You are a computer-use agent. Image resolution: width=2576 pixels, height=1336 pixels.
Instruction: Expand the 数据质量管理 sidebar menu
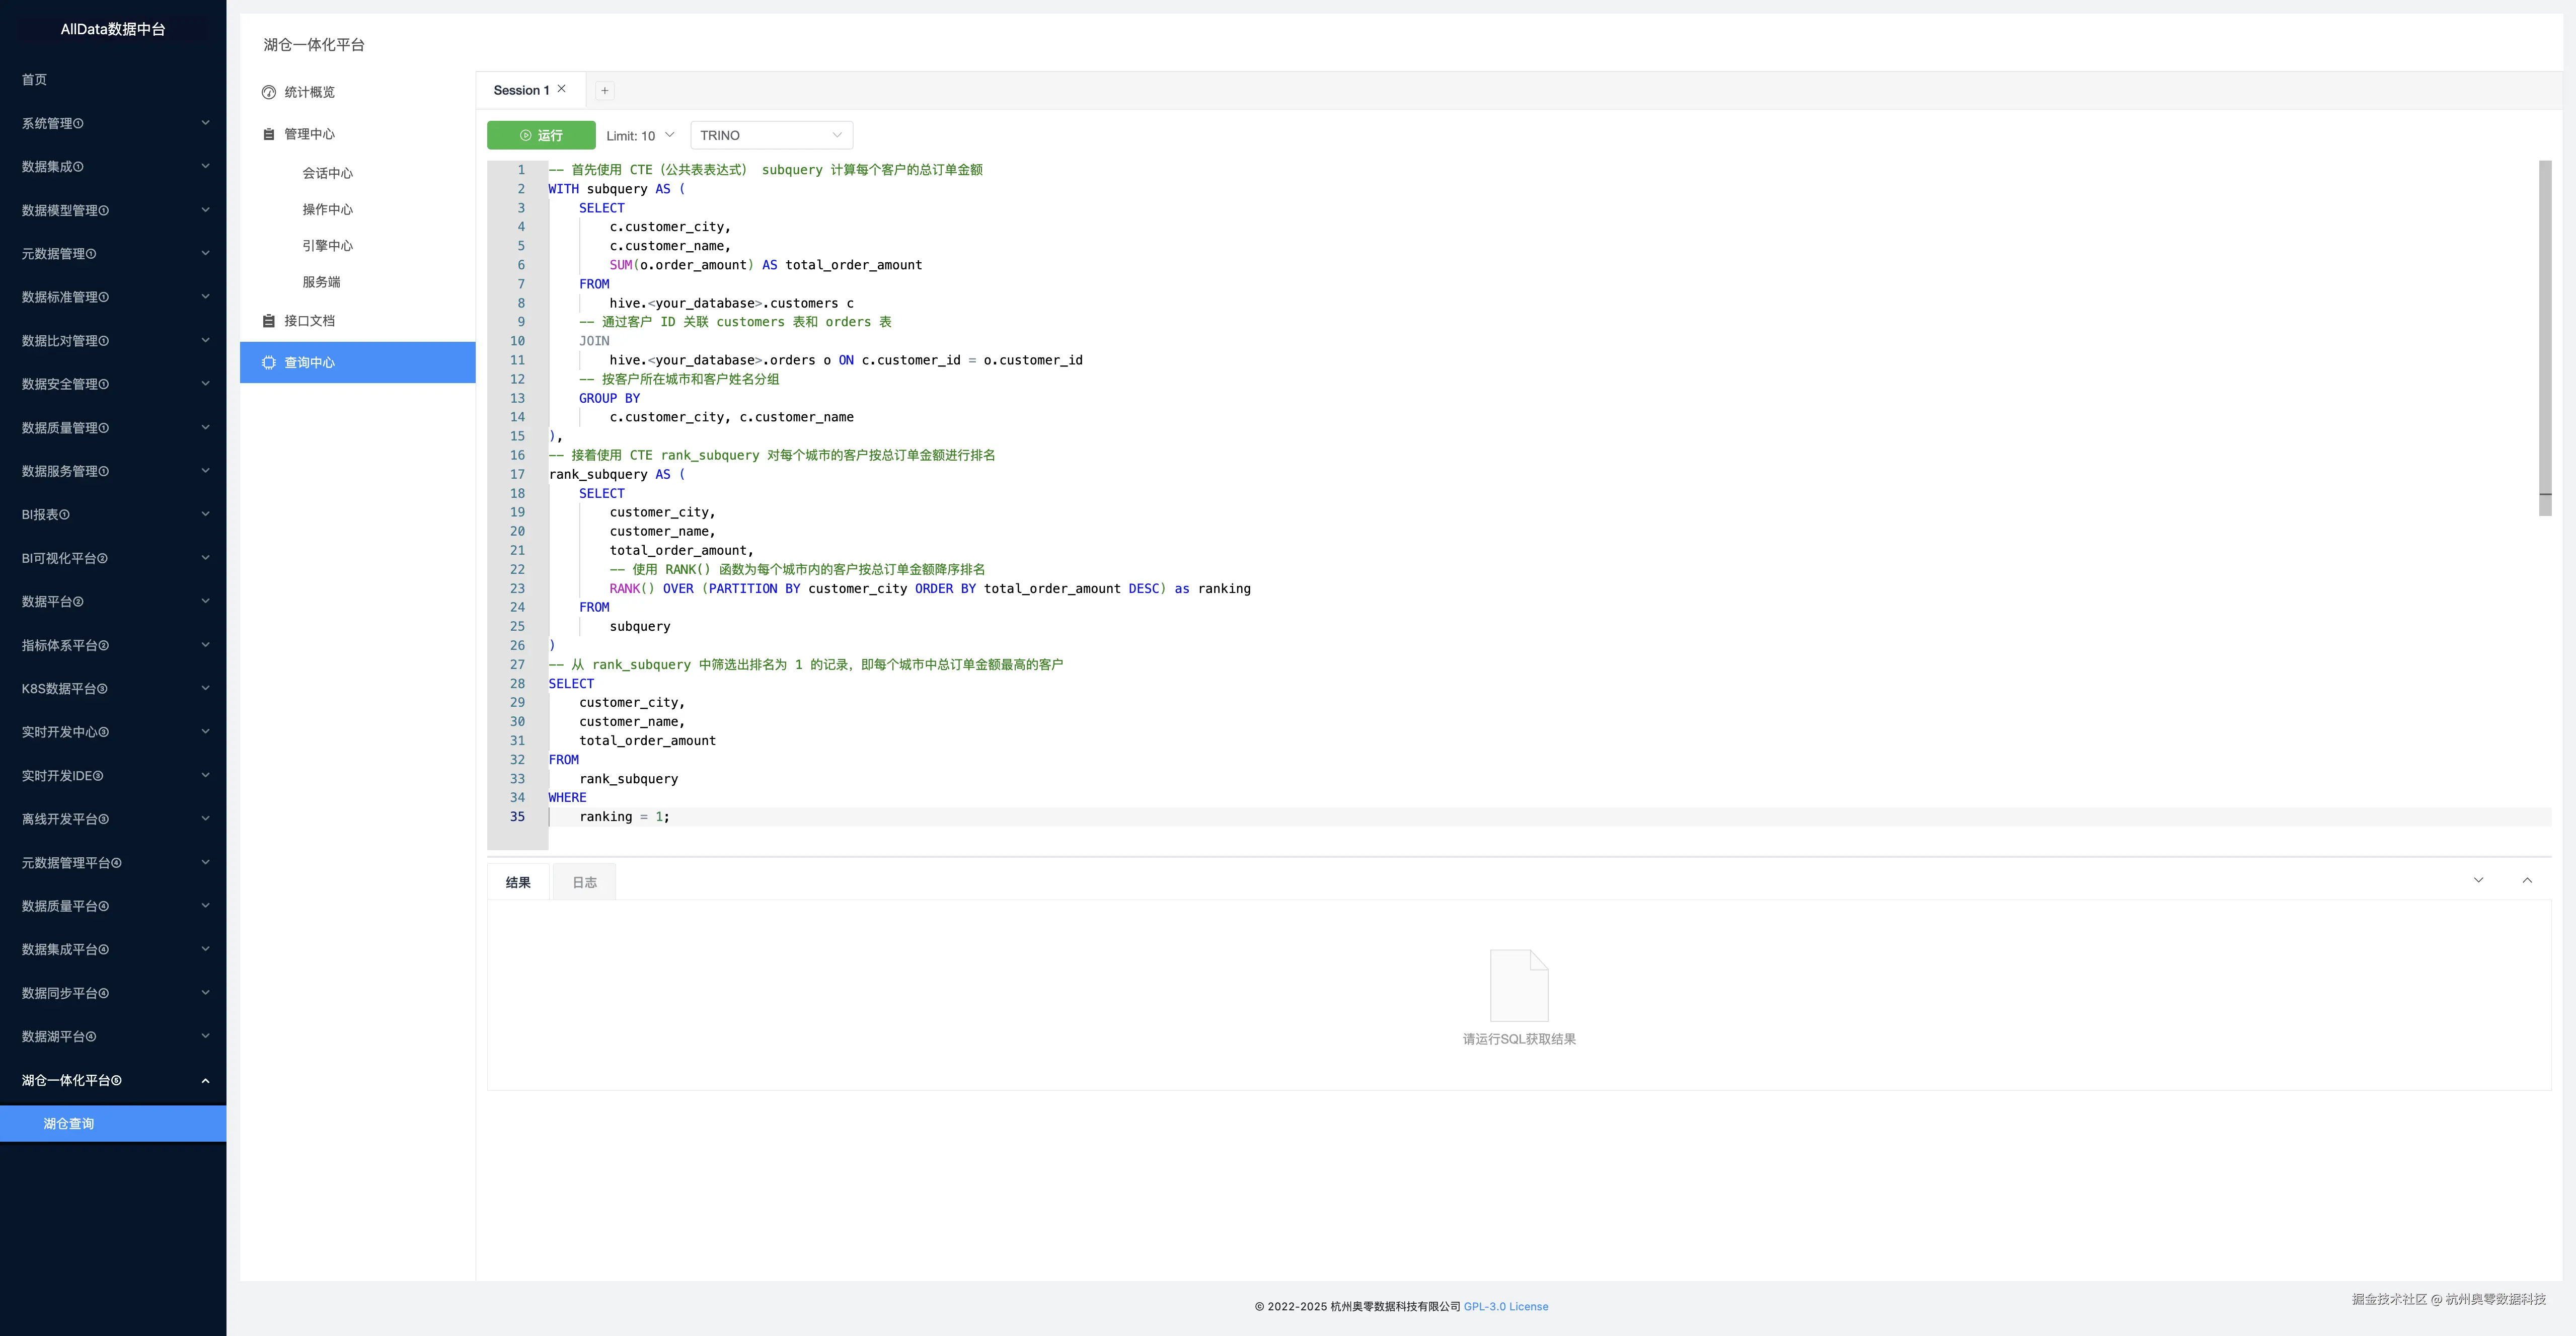coord(113,428)
